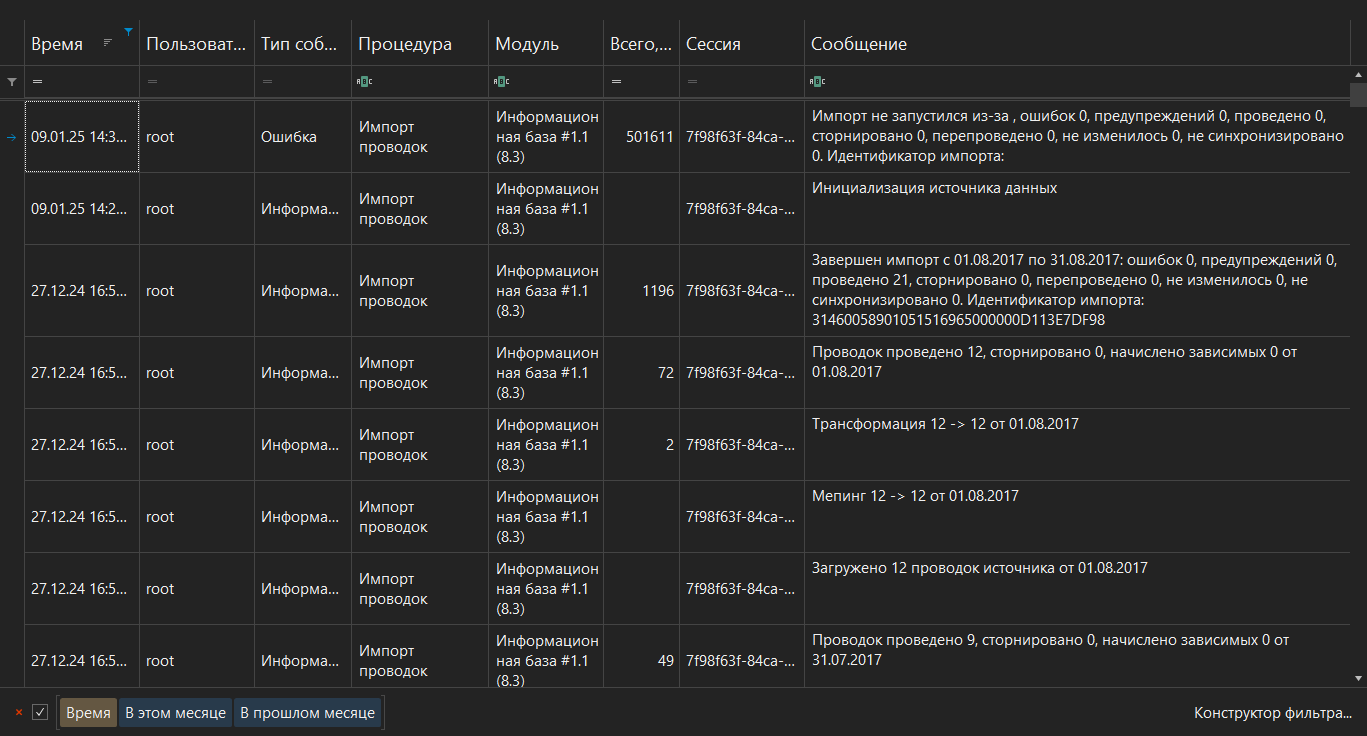Select the В прошлом месяце filter option
The height and width of the screenshot is (736, 1367).
tap(307, 712)
